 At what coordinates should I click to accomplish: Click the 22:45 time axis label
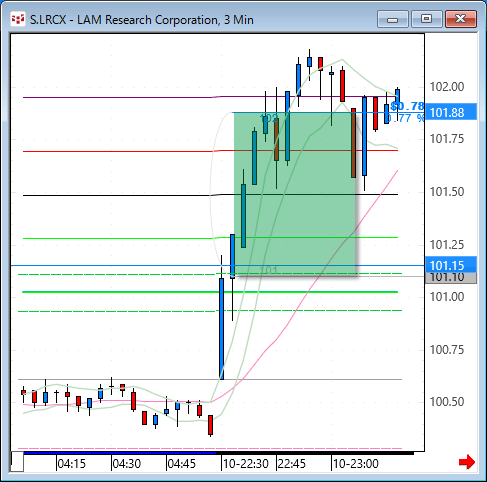coord(292,464)
